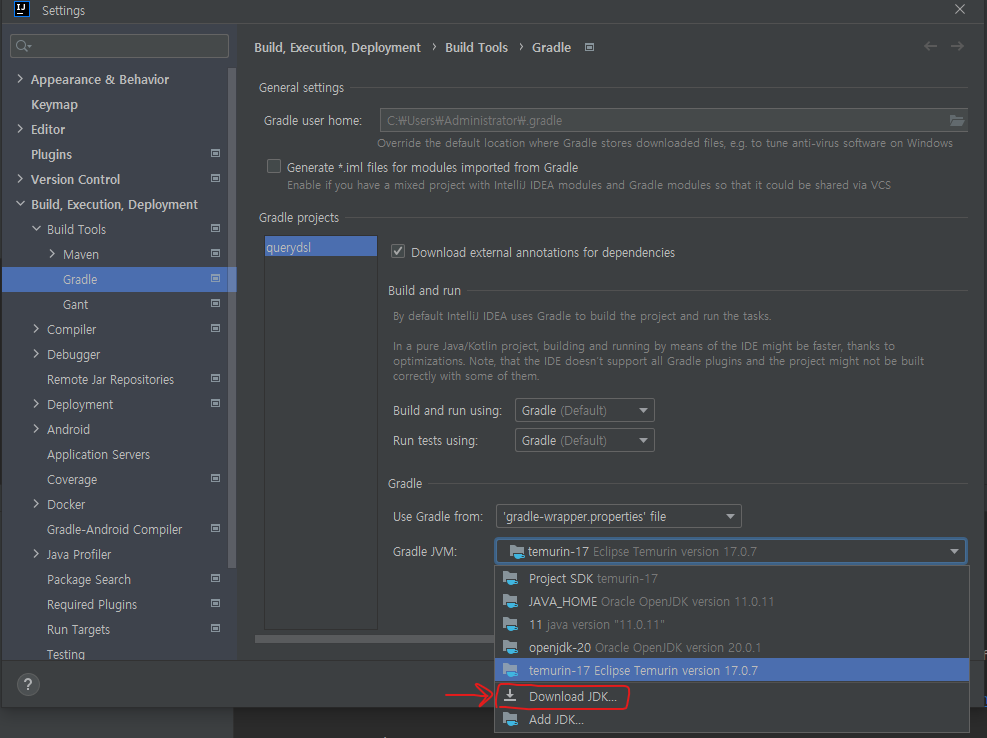
Task: Close the Gradle JVM dropdown arrow
Action: (954, 552)
